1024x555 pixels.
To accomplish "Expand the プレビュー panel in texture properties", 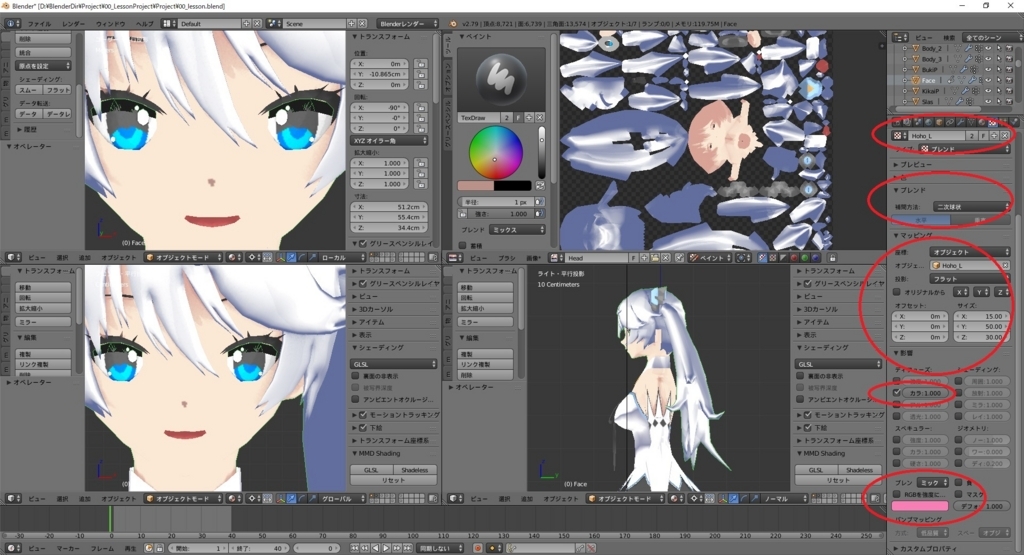I will [916, 165].
